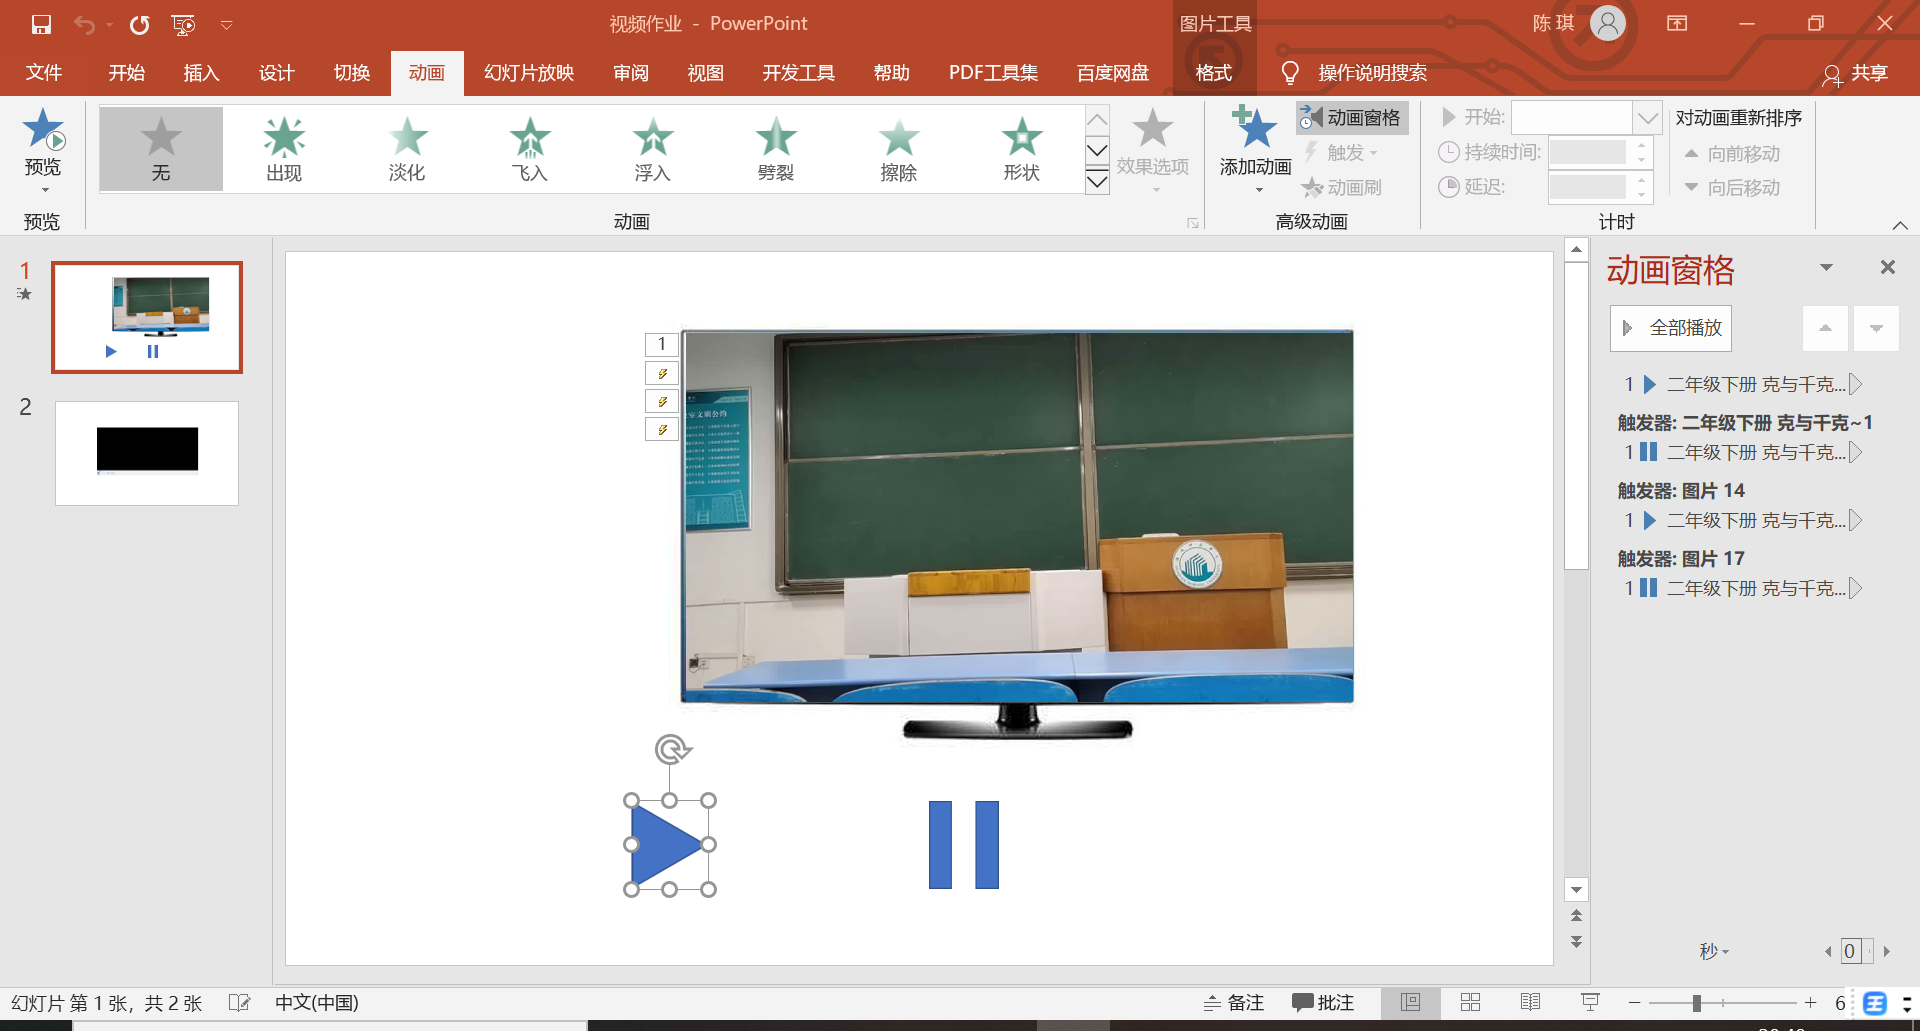Viewport: 1920px width, 1031px height.
Task: Click Move Later (向后移动) button
Action: [1732, 188]
